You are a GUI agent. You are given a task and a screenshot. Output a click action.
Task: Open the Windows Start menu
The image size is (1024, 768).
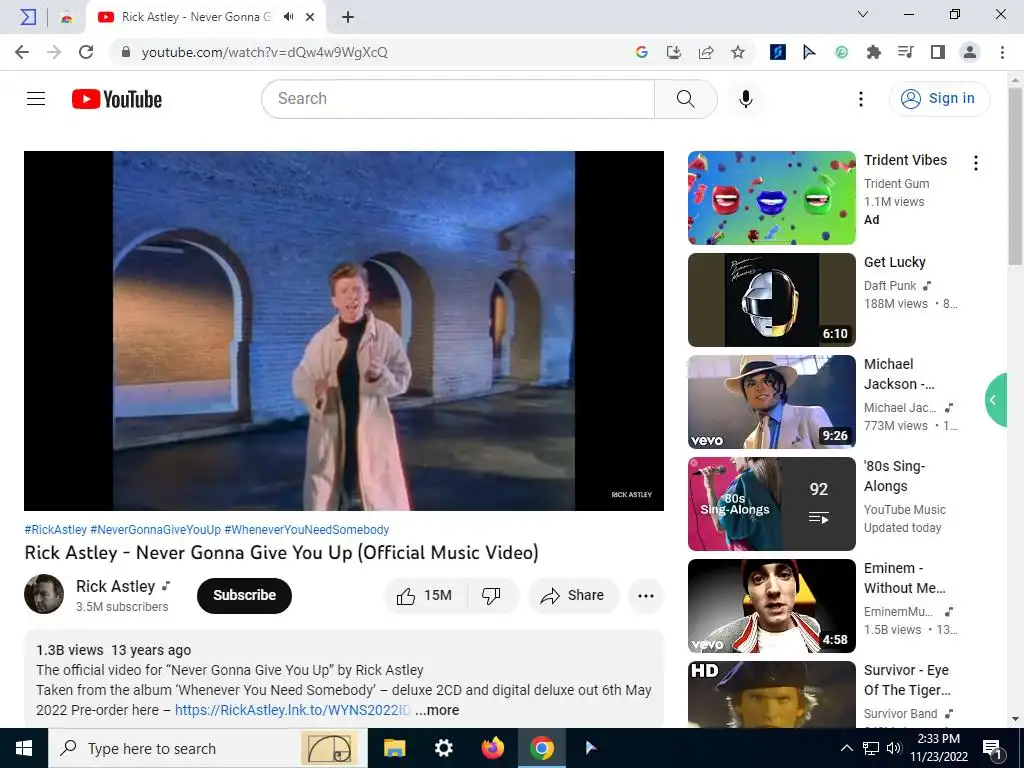coord(24,748)
